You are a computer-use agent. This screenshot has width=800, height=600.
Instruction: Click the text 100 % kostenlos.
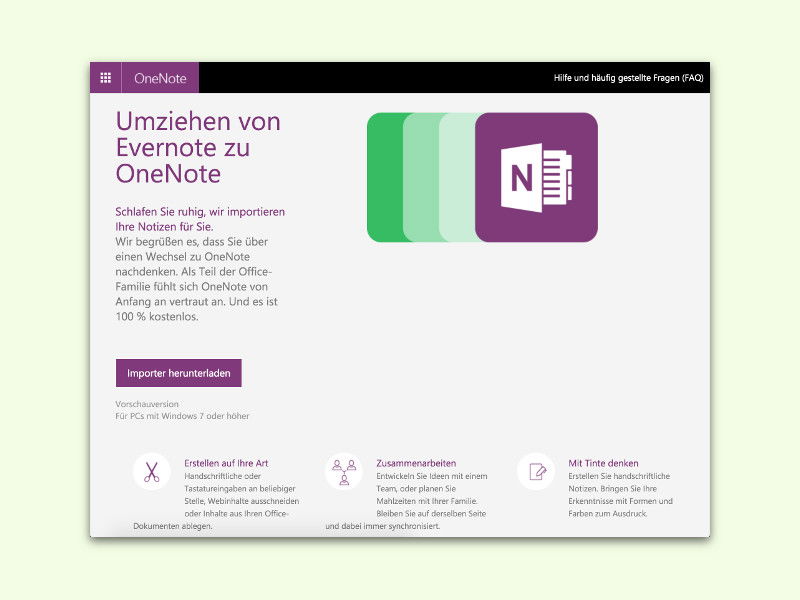pyautogui.click(x=157, y=316)
